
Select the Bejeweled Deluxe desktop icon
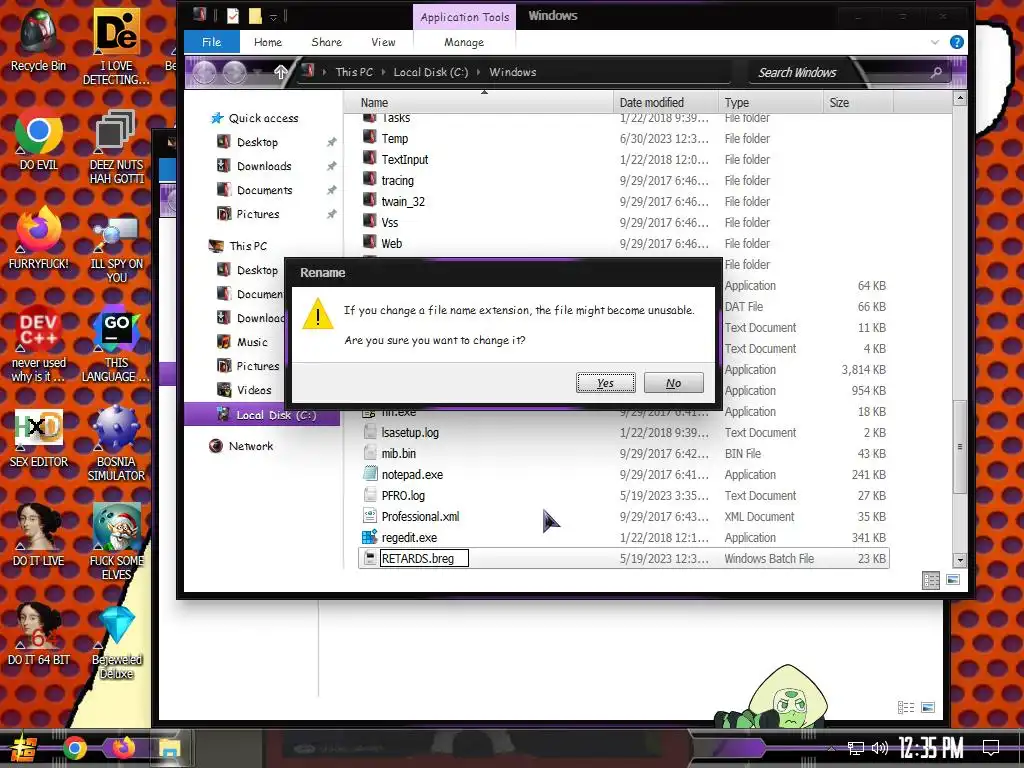(117, 643)
